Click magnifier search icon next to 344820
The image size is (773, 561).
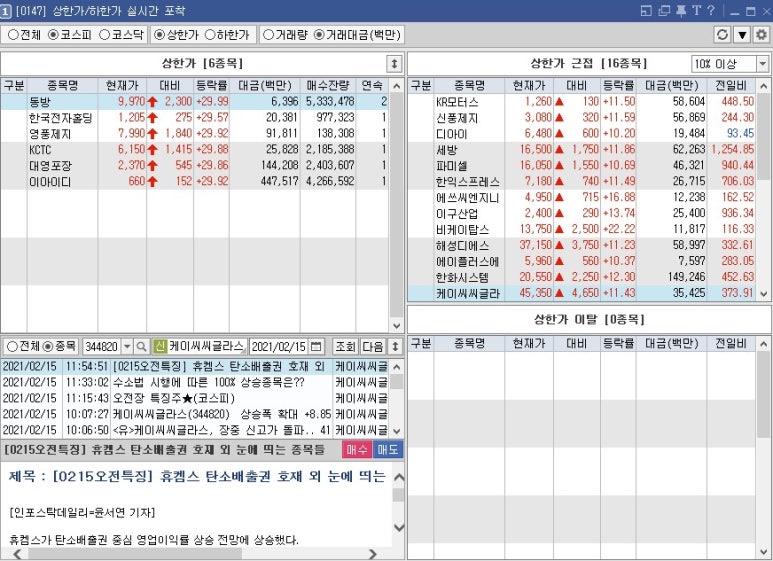pyautogui.click(x=141, y=347)
